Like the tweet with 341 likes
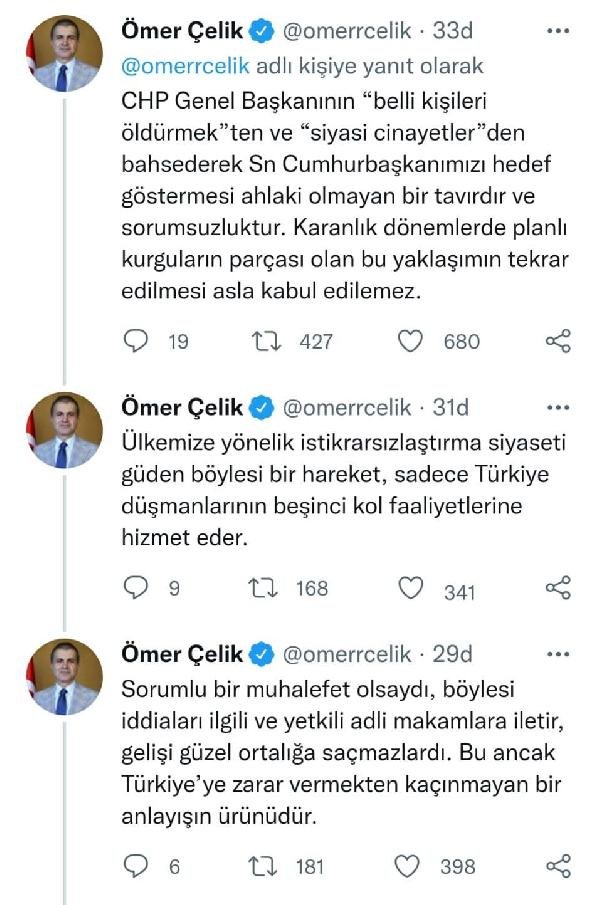 410,589
